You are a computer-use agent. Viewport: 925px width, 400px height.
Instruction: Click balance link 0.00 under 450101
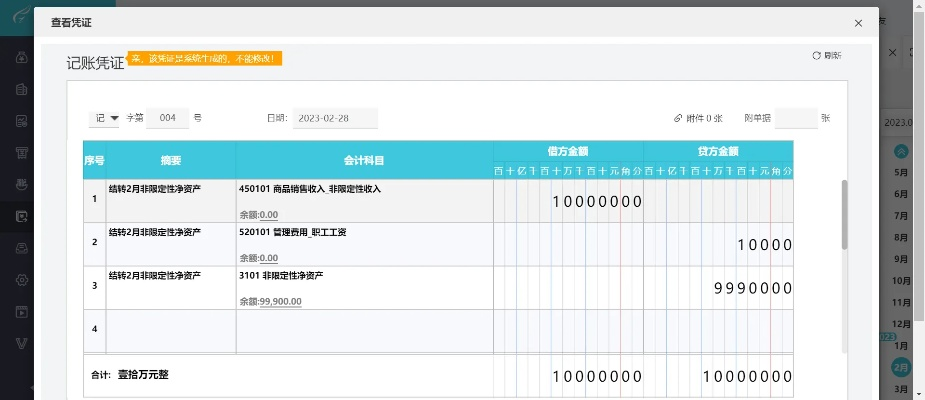(268, 214)
